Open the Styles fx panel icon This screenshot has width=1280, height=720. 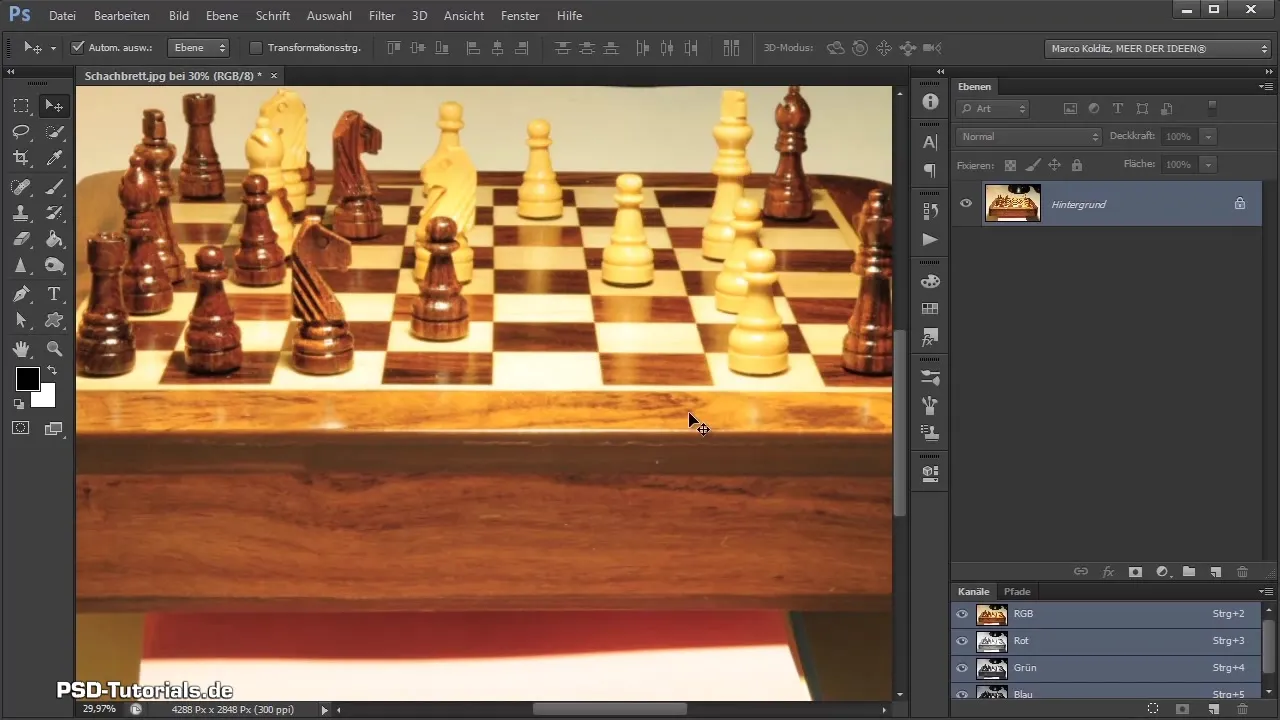coord(930,338)
